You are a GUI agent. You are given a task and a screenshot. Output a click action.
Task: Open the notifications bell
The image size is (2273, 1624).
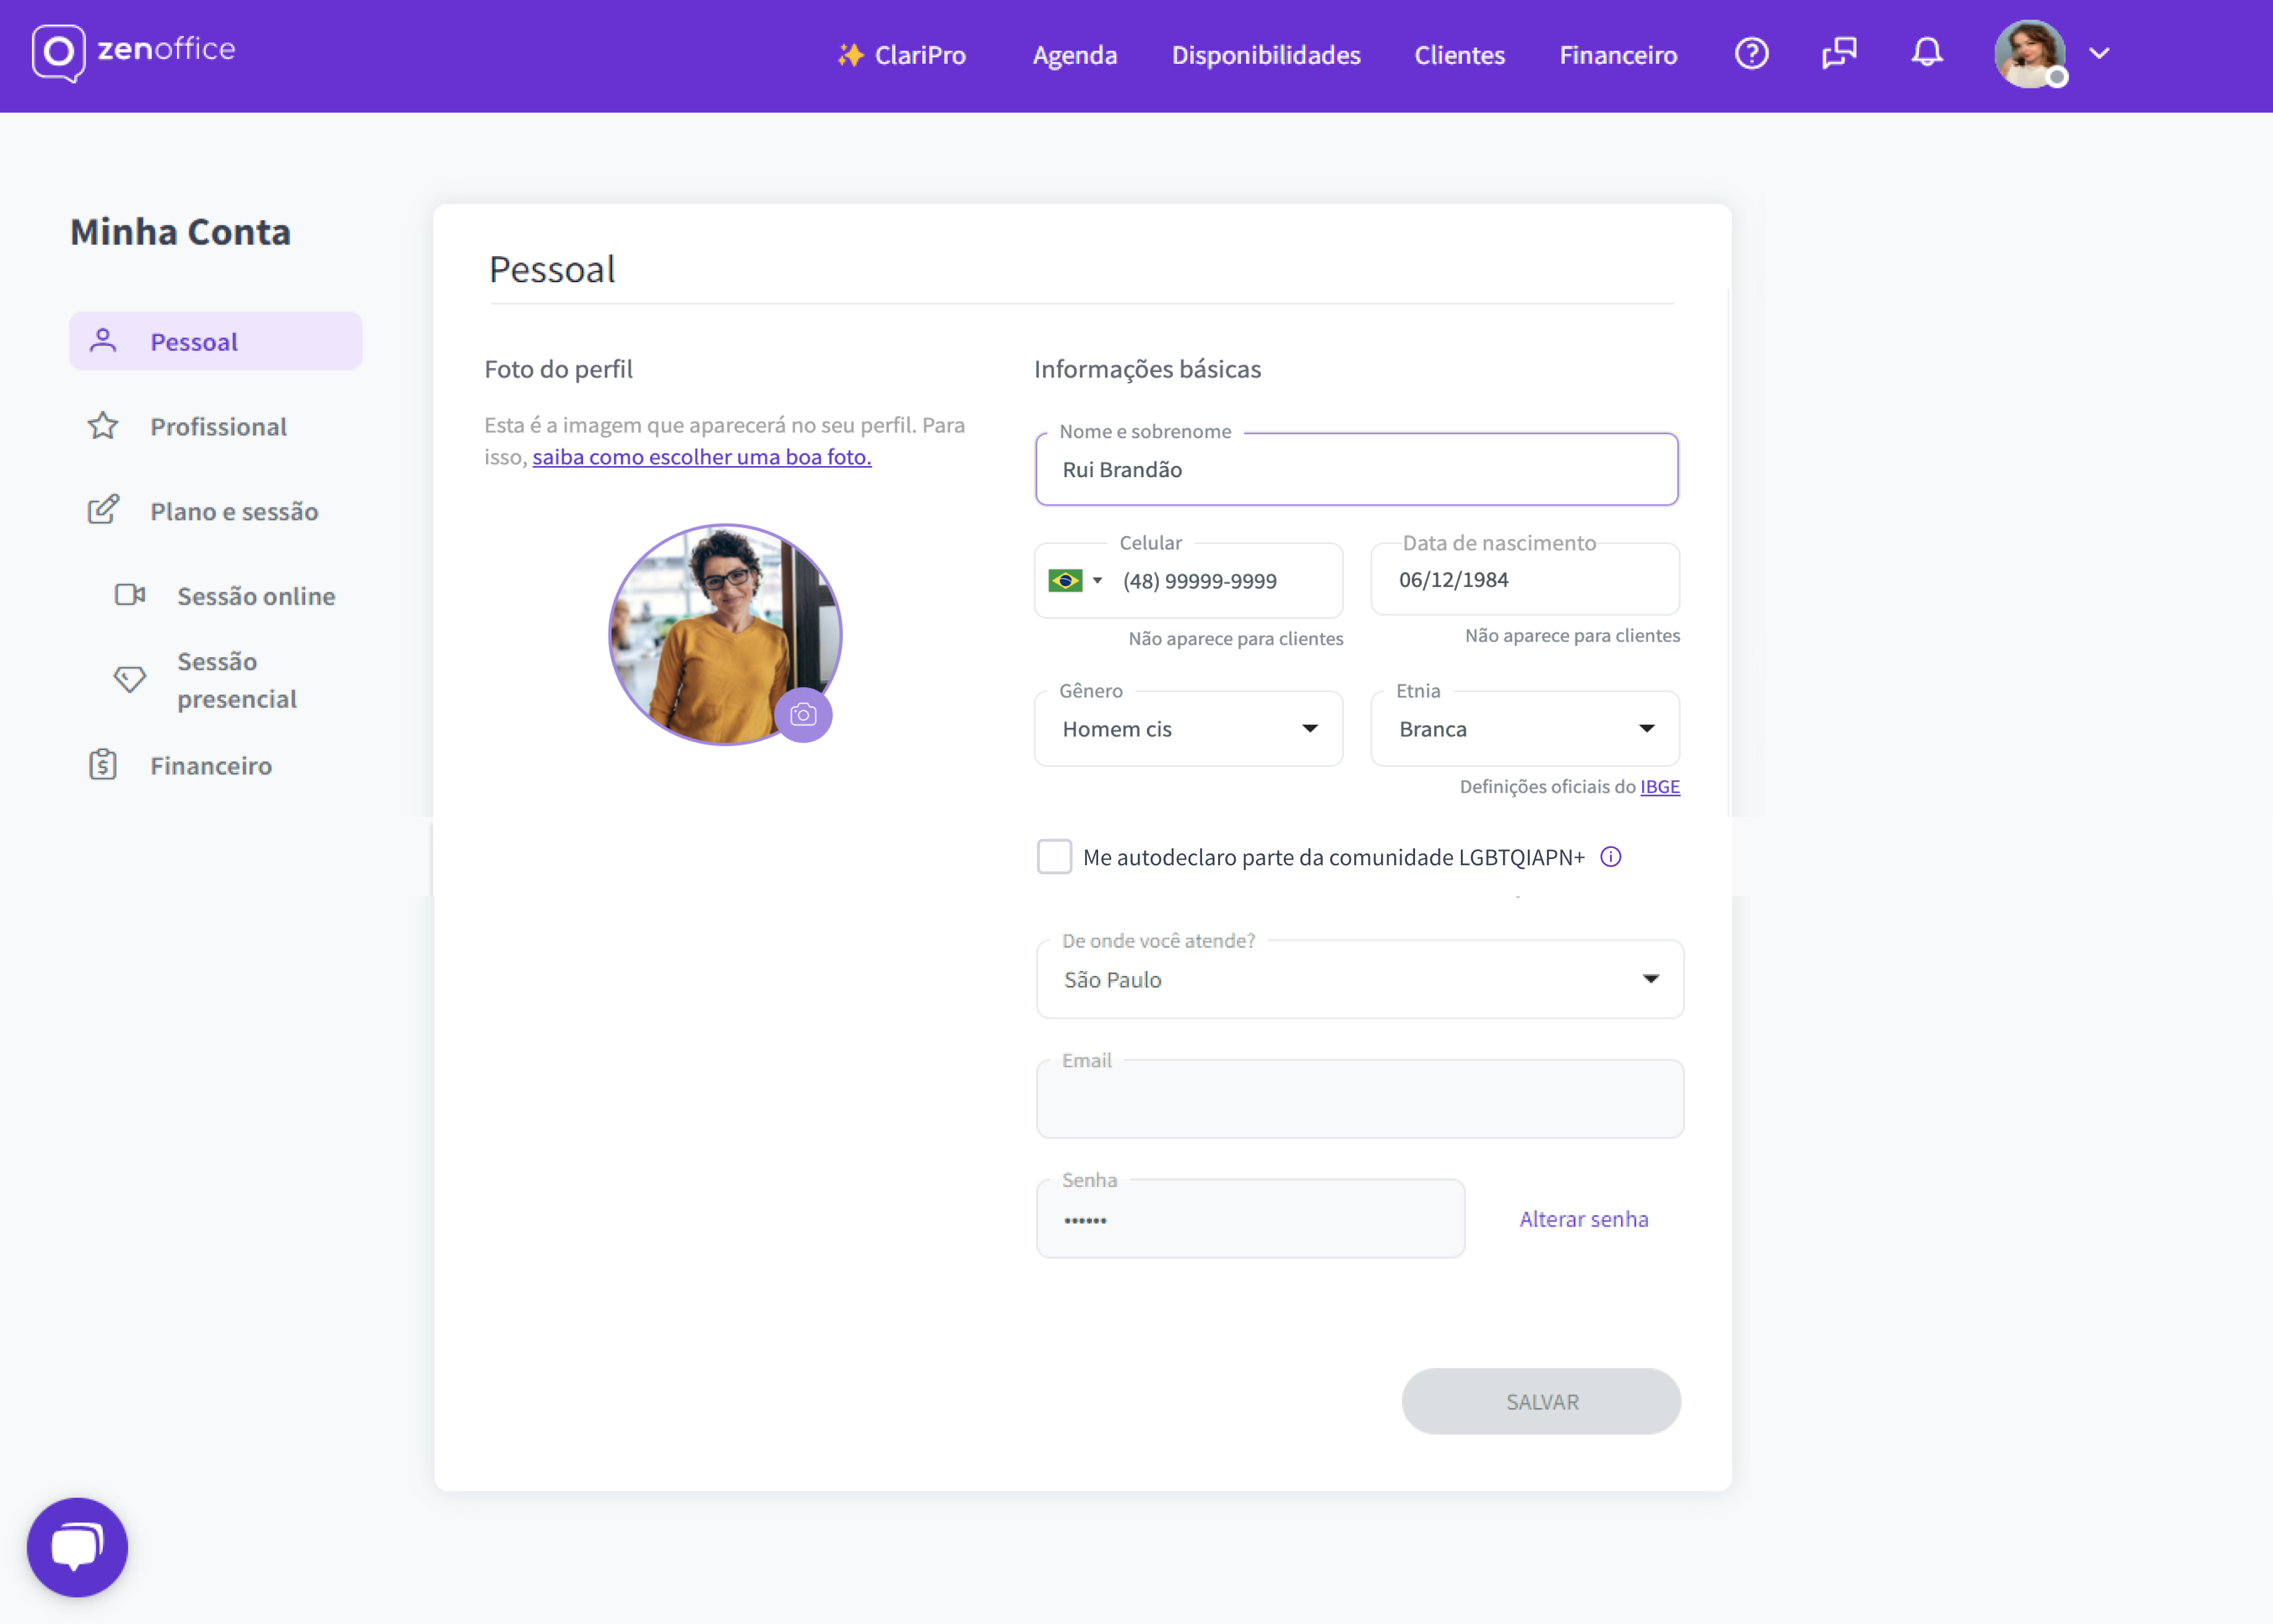click(x=1928, y=53)
